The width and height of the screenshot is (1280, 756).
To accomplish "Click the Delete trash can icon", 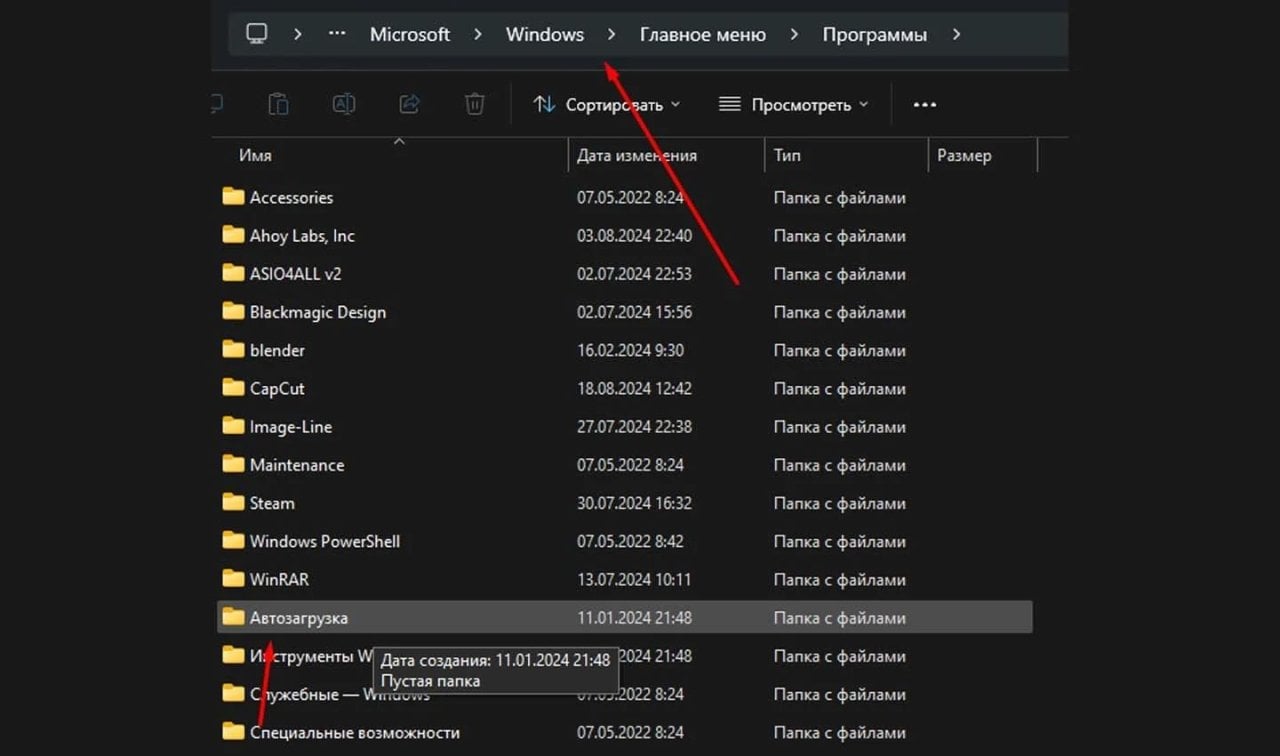I will [475, 104].
